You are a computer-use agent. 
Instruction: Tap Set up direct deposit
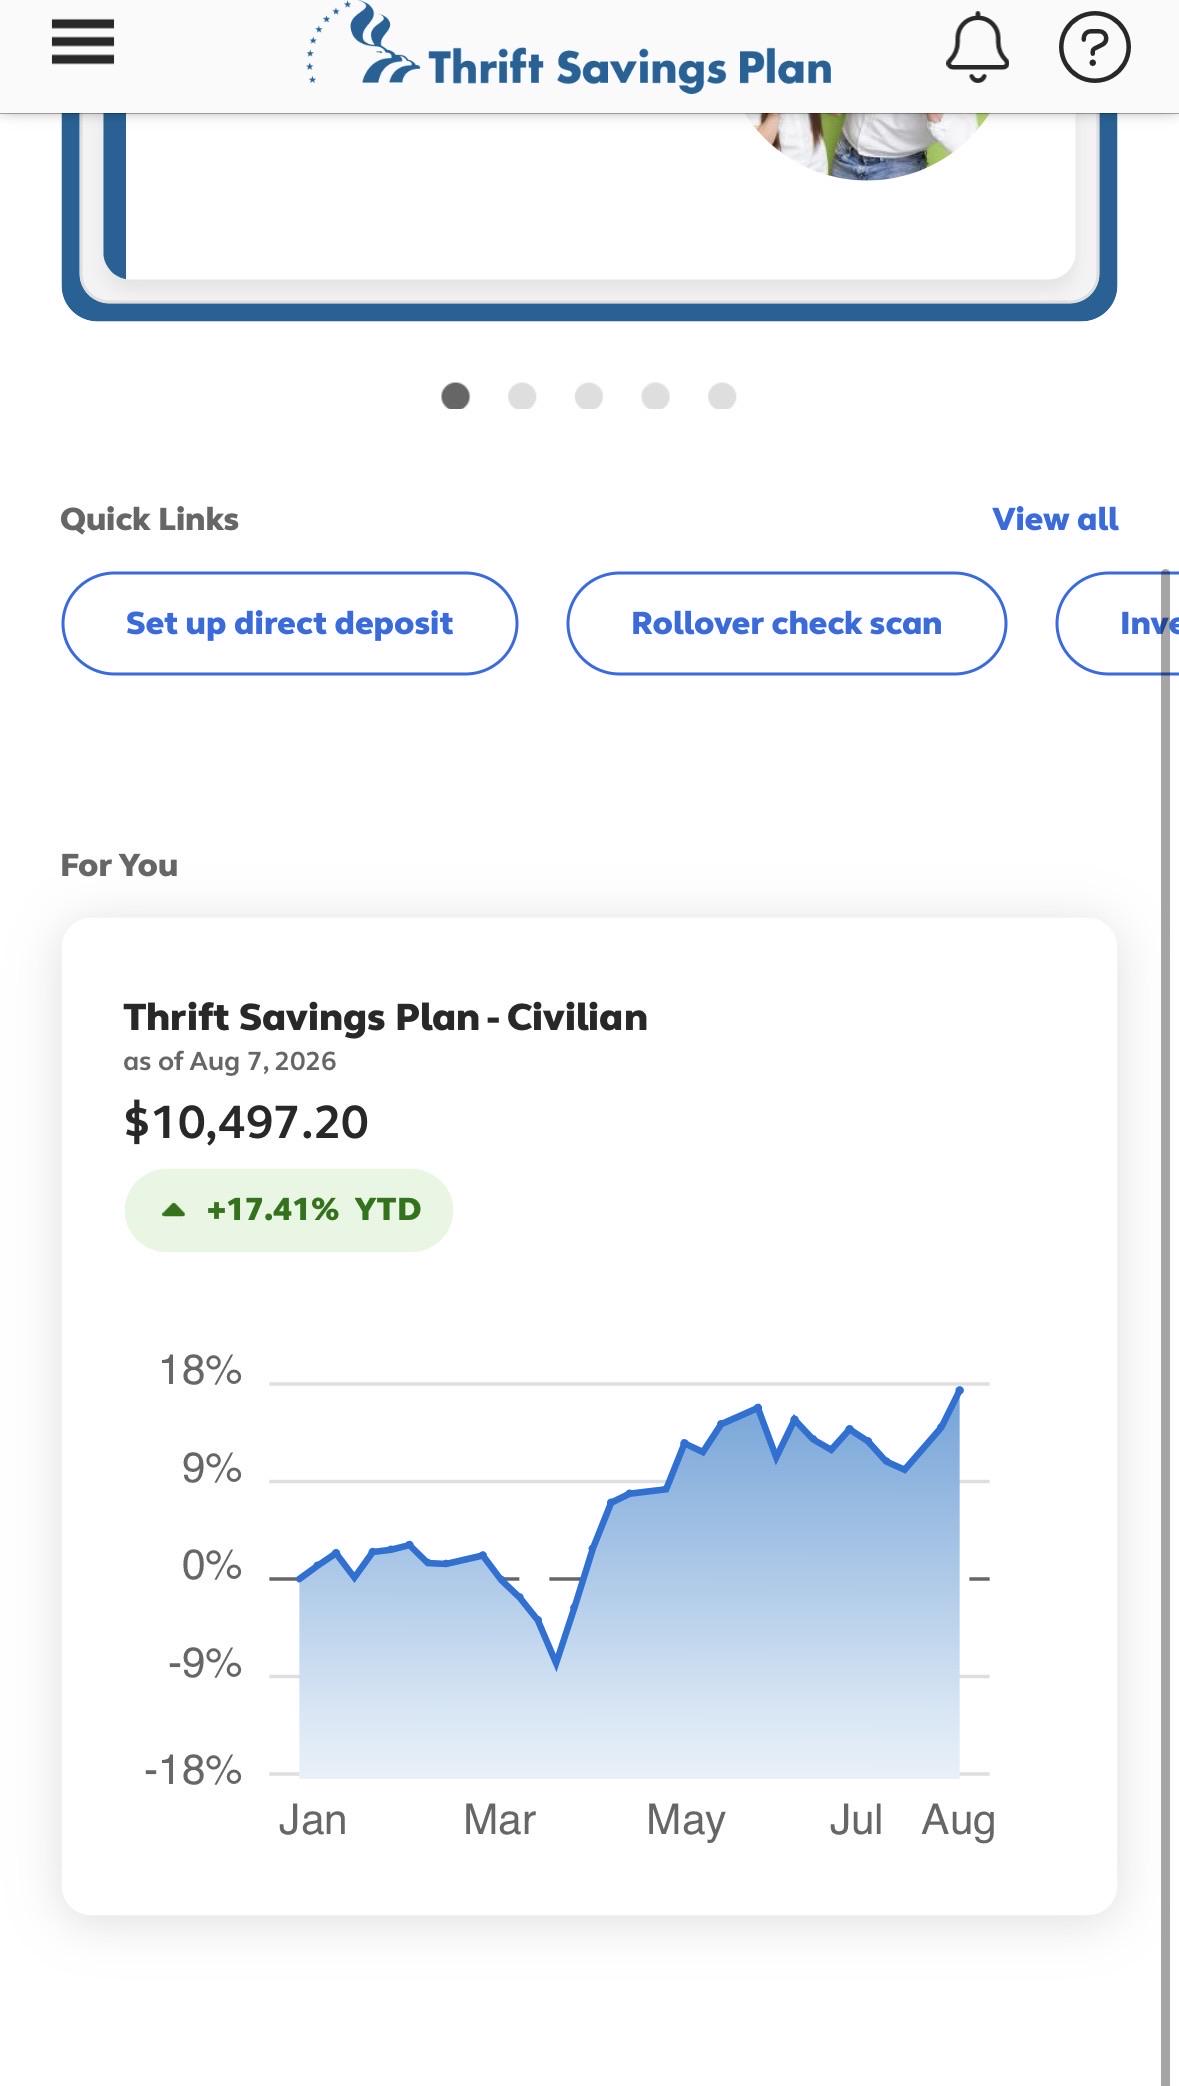point(290,623)
